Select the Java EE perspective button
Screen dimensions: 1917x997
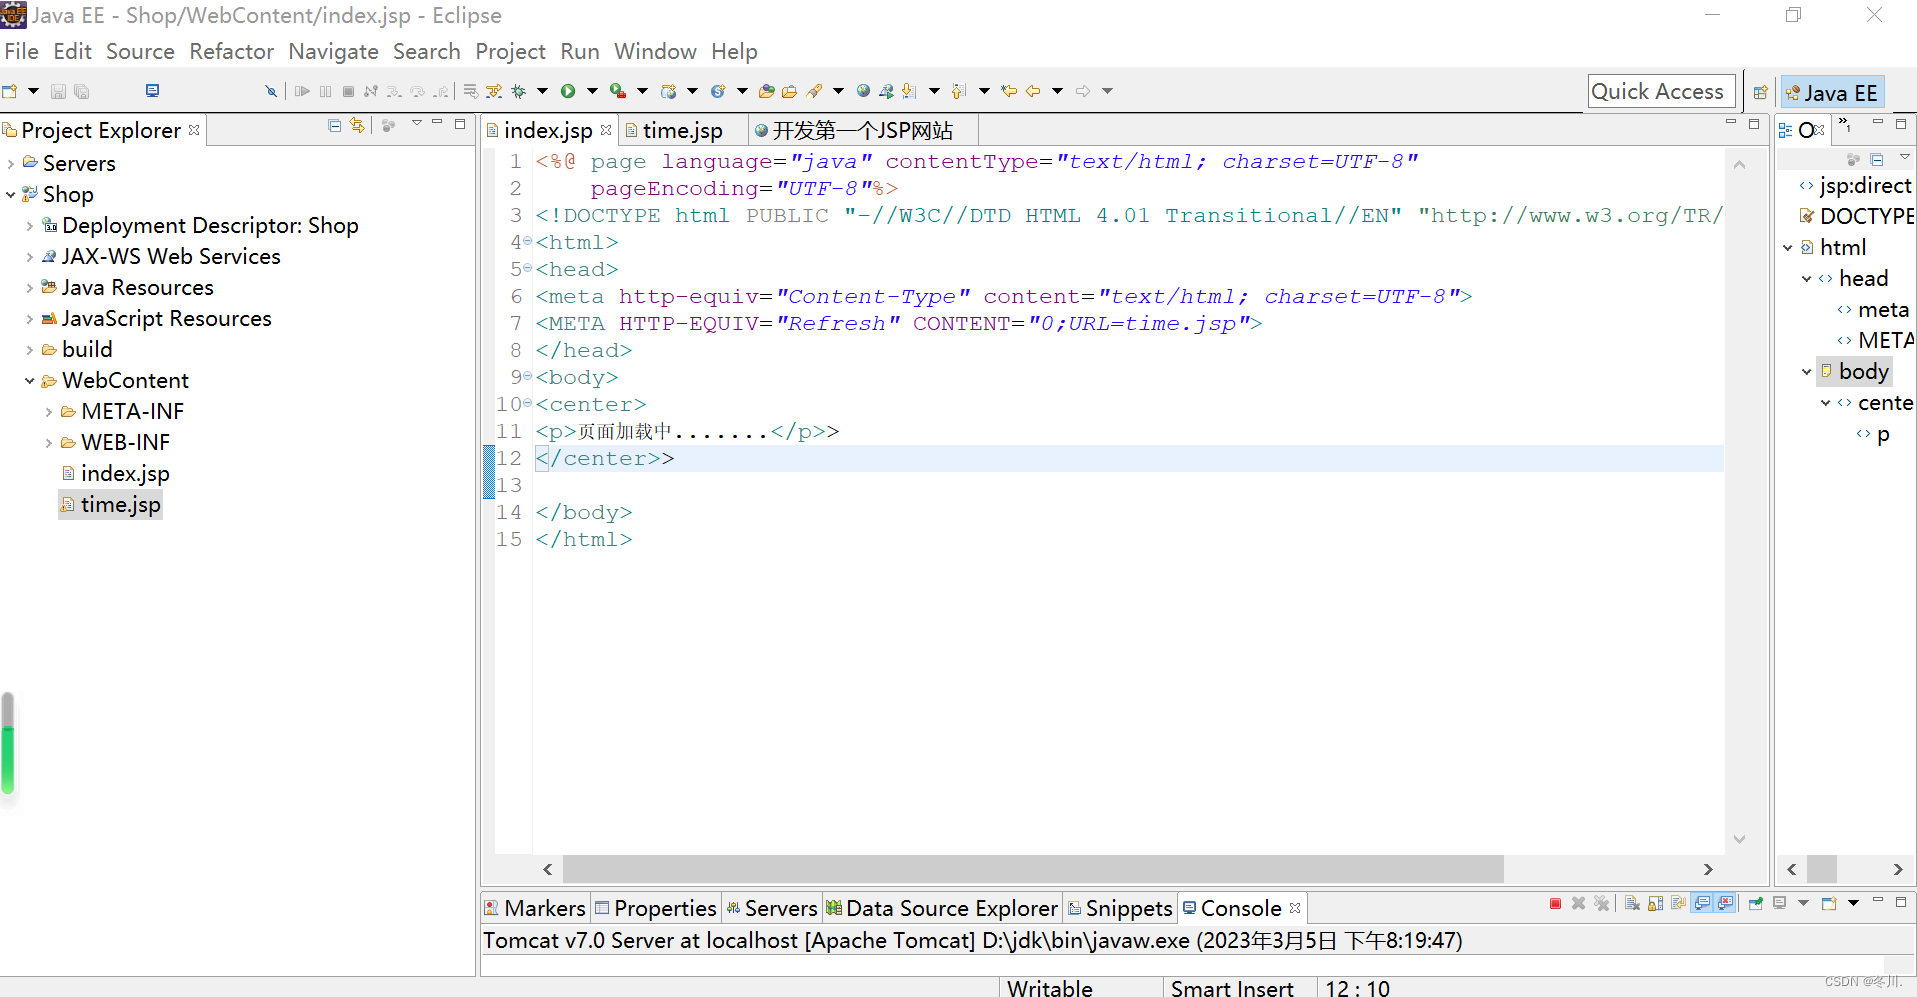point(1832,93)
